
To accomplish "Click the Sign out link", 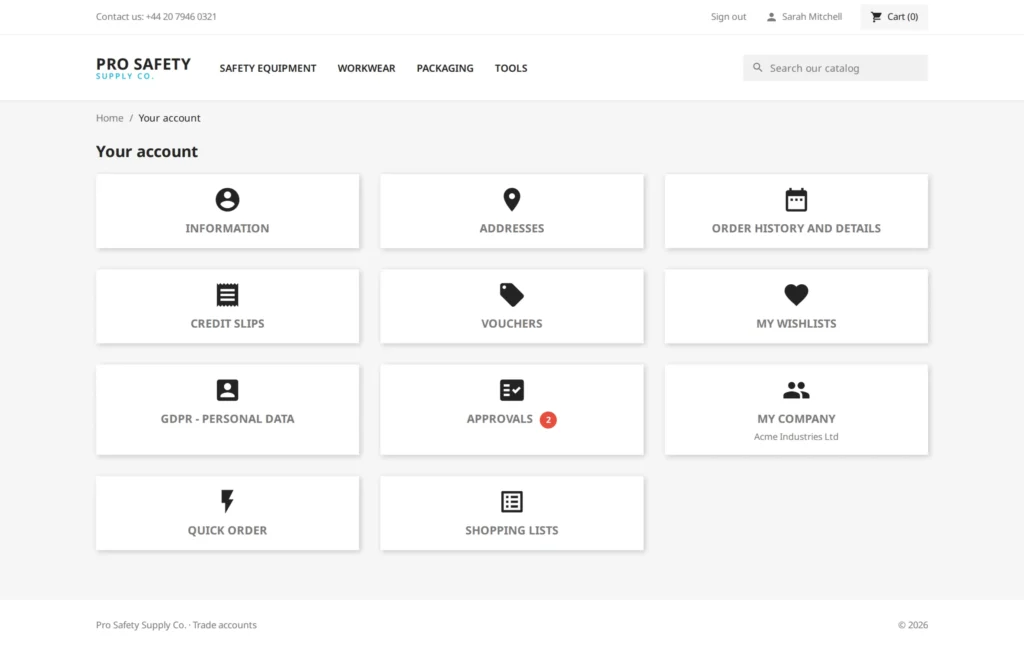I will point(728,17).
